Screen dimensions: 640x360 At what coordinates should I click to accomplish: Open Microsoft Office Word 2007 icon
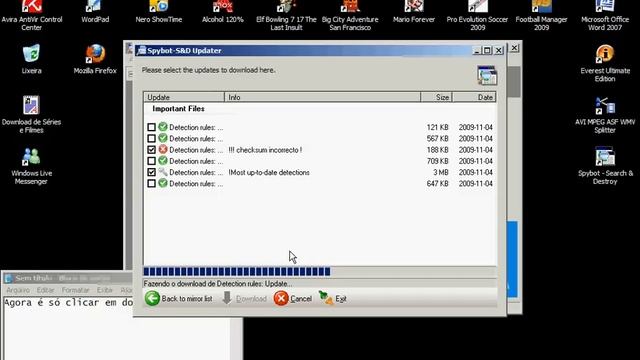[605, 16]
